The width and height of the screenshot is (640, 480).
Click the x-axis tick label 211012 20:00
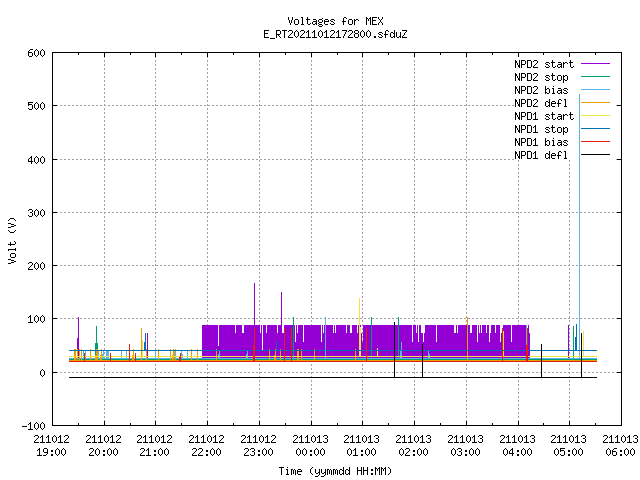[104, 446]
